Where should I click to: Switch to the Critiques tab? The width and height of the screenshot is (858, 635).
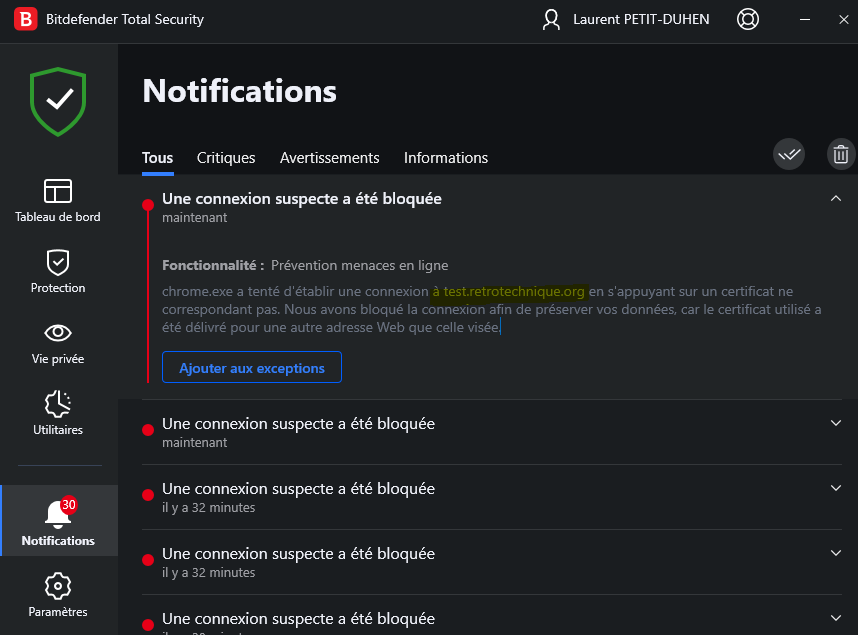[x=226, y=158]
